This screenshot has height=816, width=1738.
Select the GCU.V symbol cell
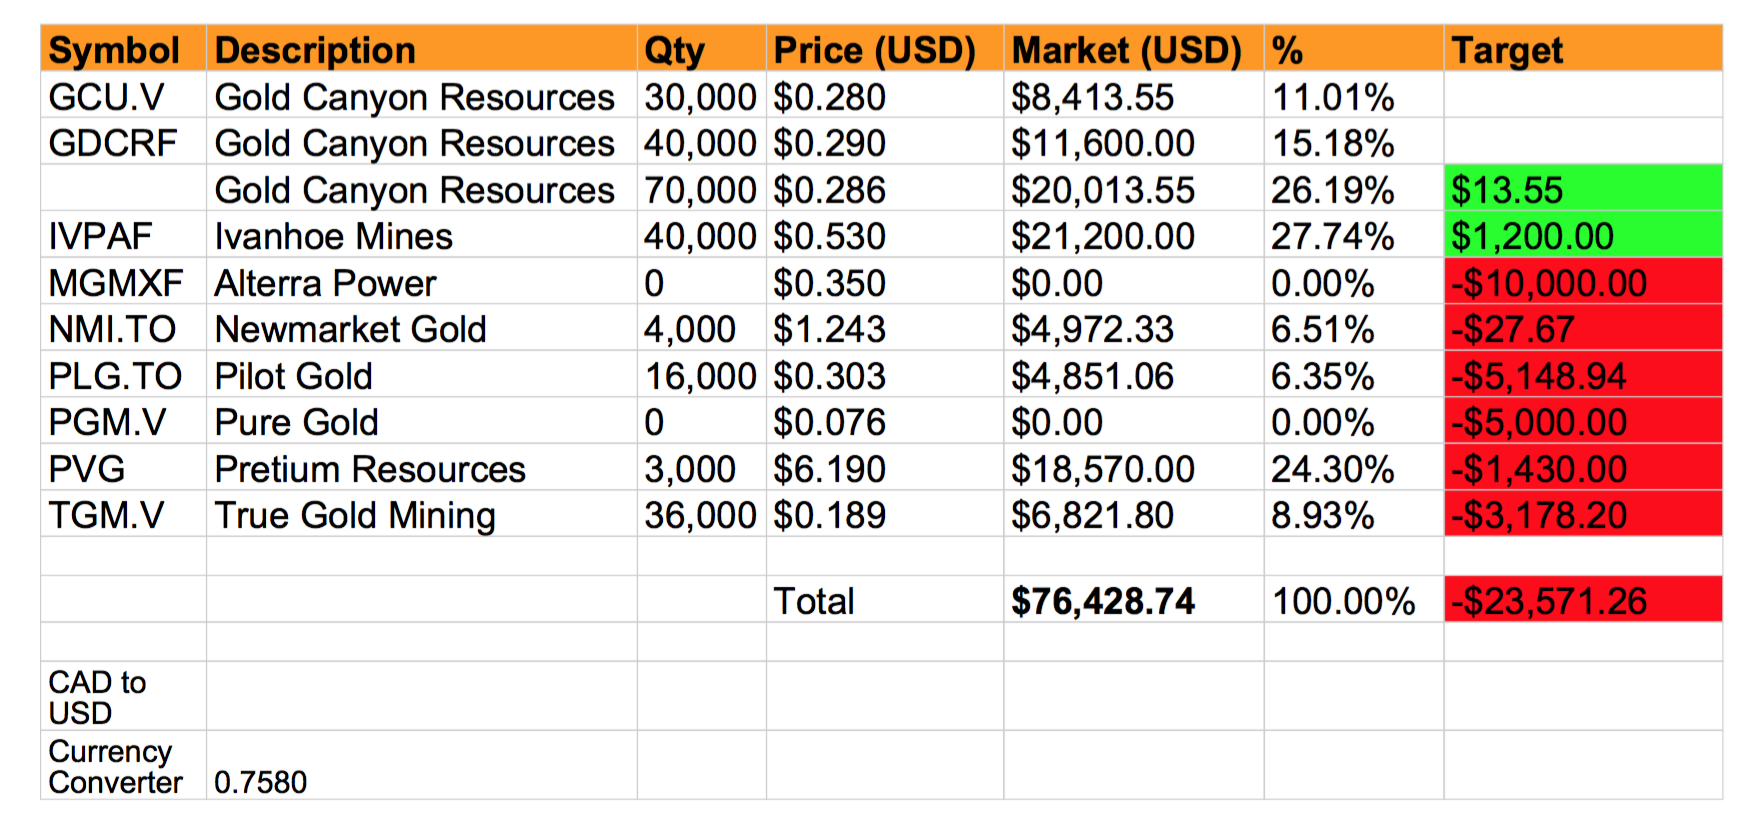click(123, 95)
